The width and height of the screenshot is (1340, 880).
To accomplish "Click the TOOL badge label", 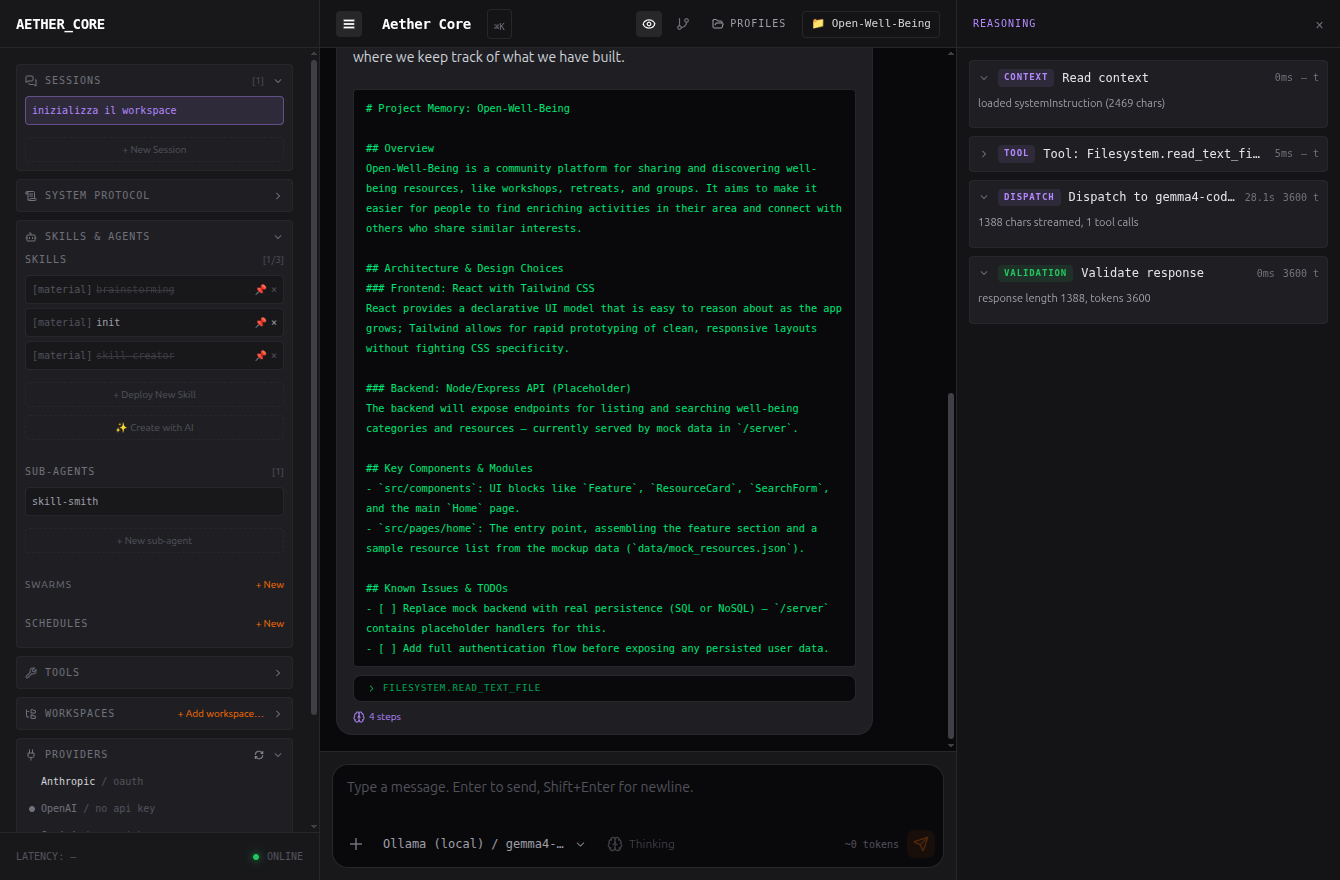I will pos(1016,153).
